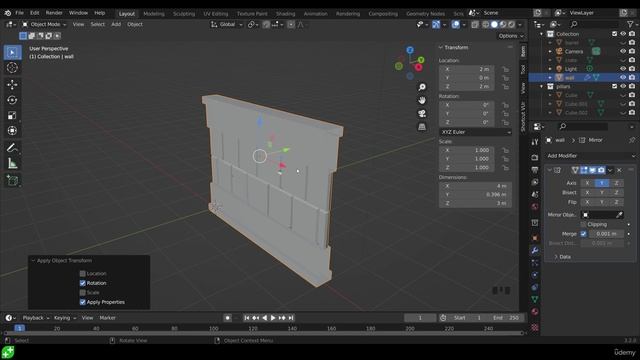Collapse the pillars collection in outliner
This screenshot has height=360, width=640.
click(x=542, y=87)
